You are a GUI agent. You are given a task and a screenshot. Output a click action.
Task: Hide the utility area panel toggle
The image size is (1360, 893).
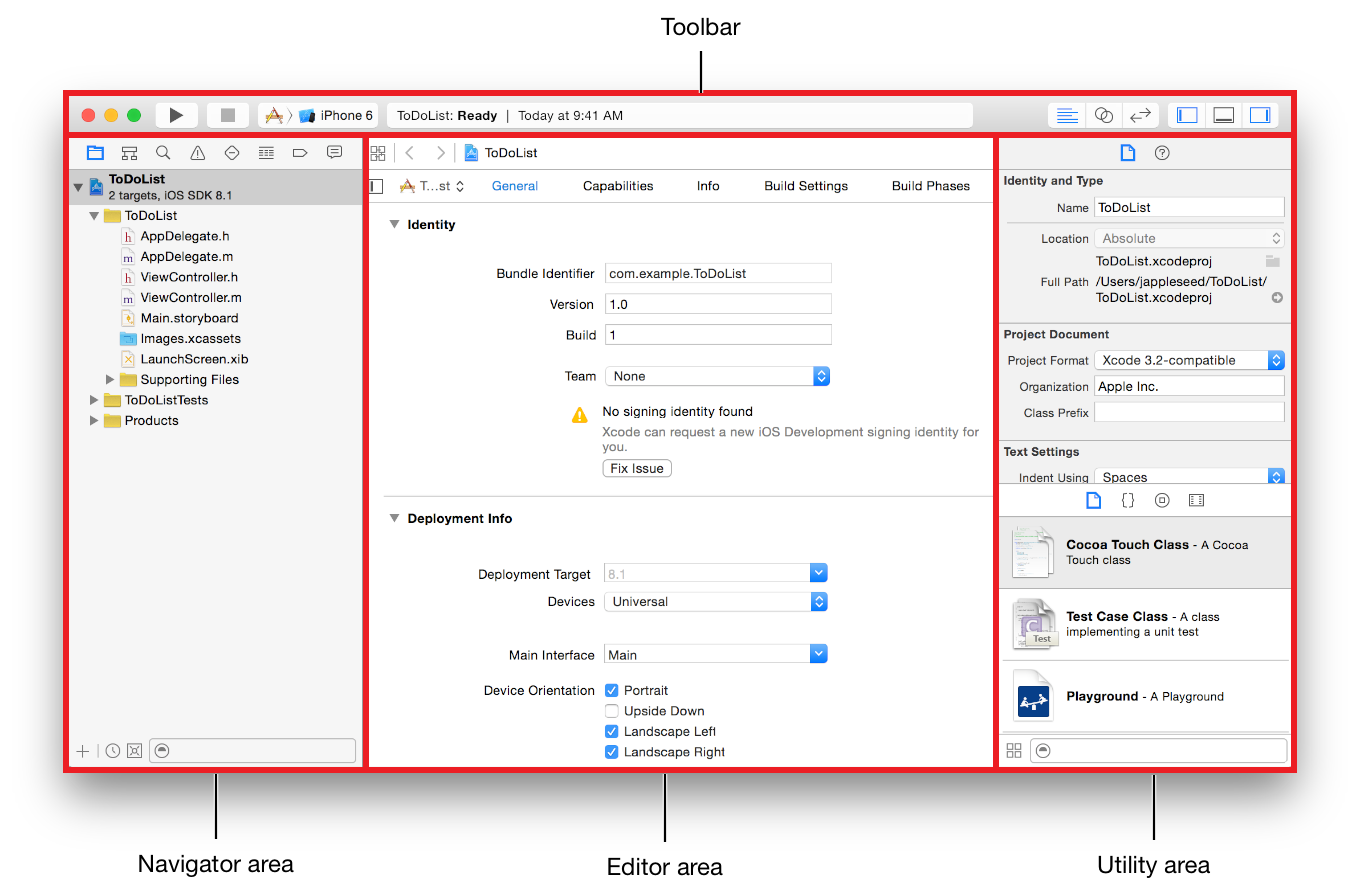point(1260,114)
